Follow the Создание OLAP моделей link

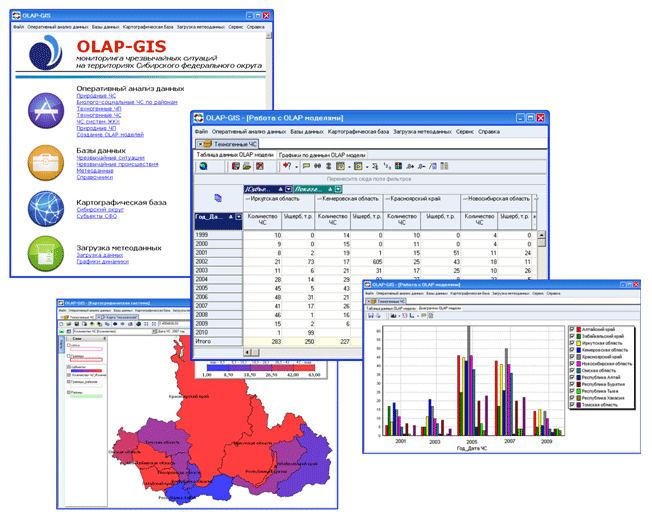pos(109,134)
